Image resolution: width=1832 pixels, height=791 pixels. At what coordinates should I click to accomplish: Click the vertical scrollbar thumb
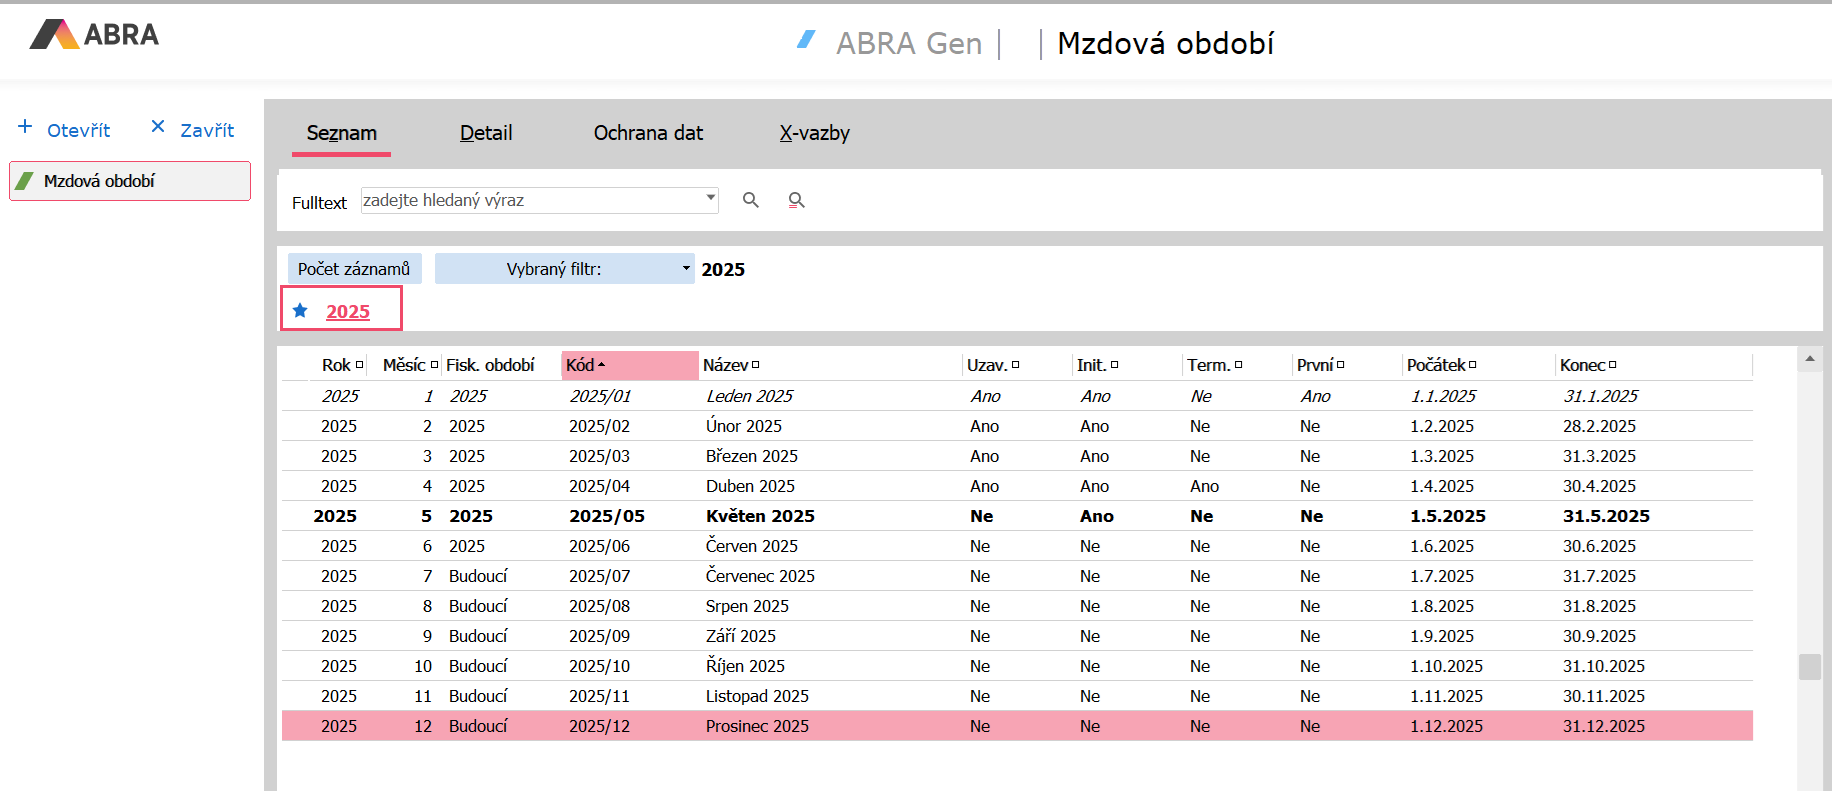(x=1809, y=666)
